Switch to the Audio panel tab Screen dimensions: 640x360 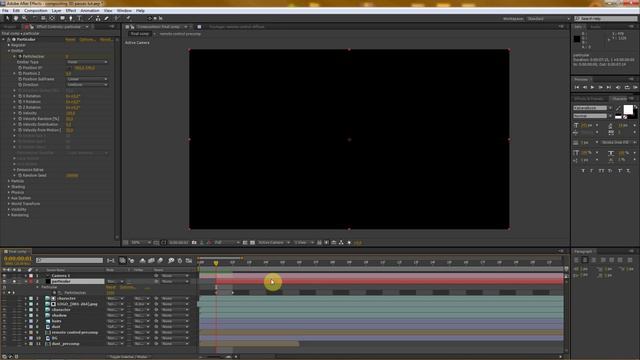point(596,27)
